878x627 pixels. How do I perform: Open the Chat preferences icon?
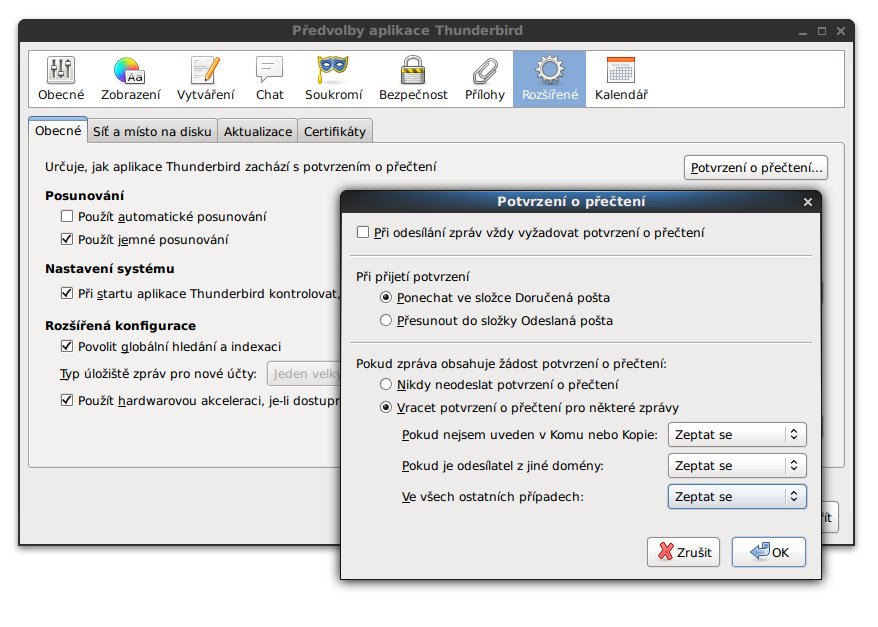[269, 79]
